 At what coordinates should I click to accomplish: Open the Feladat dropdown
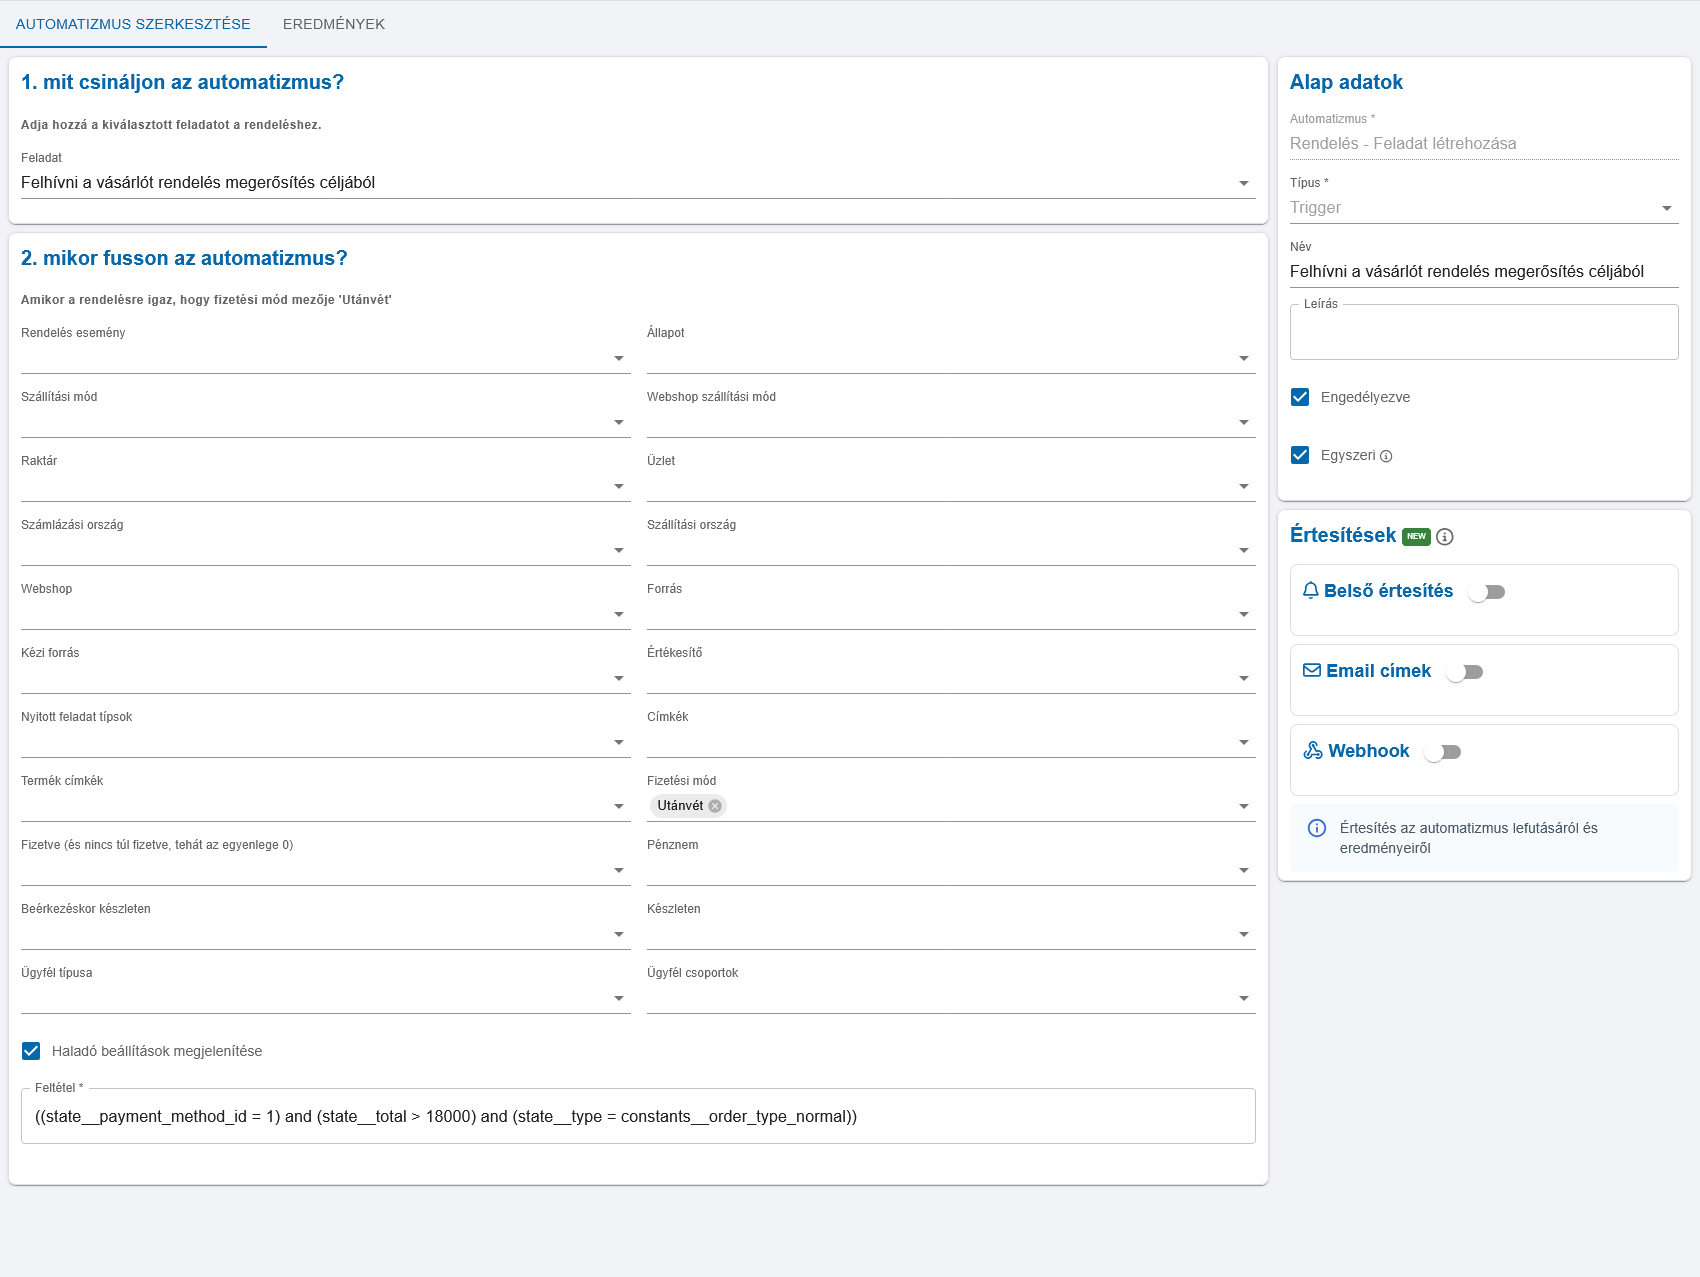638,183
